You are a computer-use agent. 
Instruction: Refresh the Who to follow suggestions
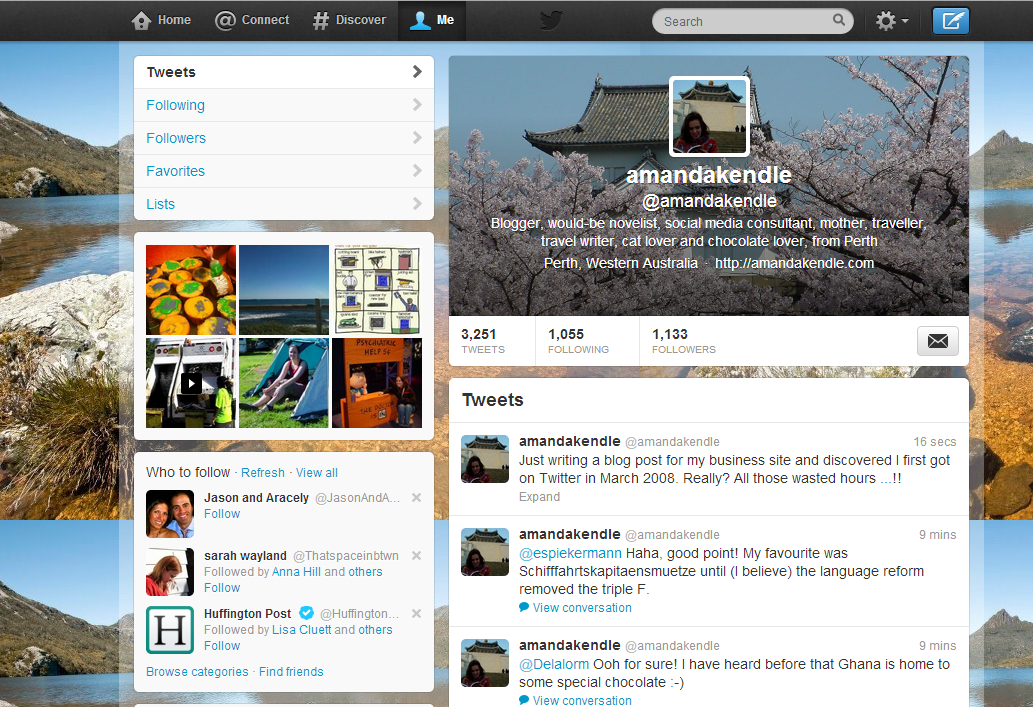pos(262,472)
